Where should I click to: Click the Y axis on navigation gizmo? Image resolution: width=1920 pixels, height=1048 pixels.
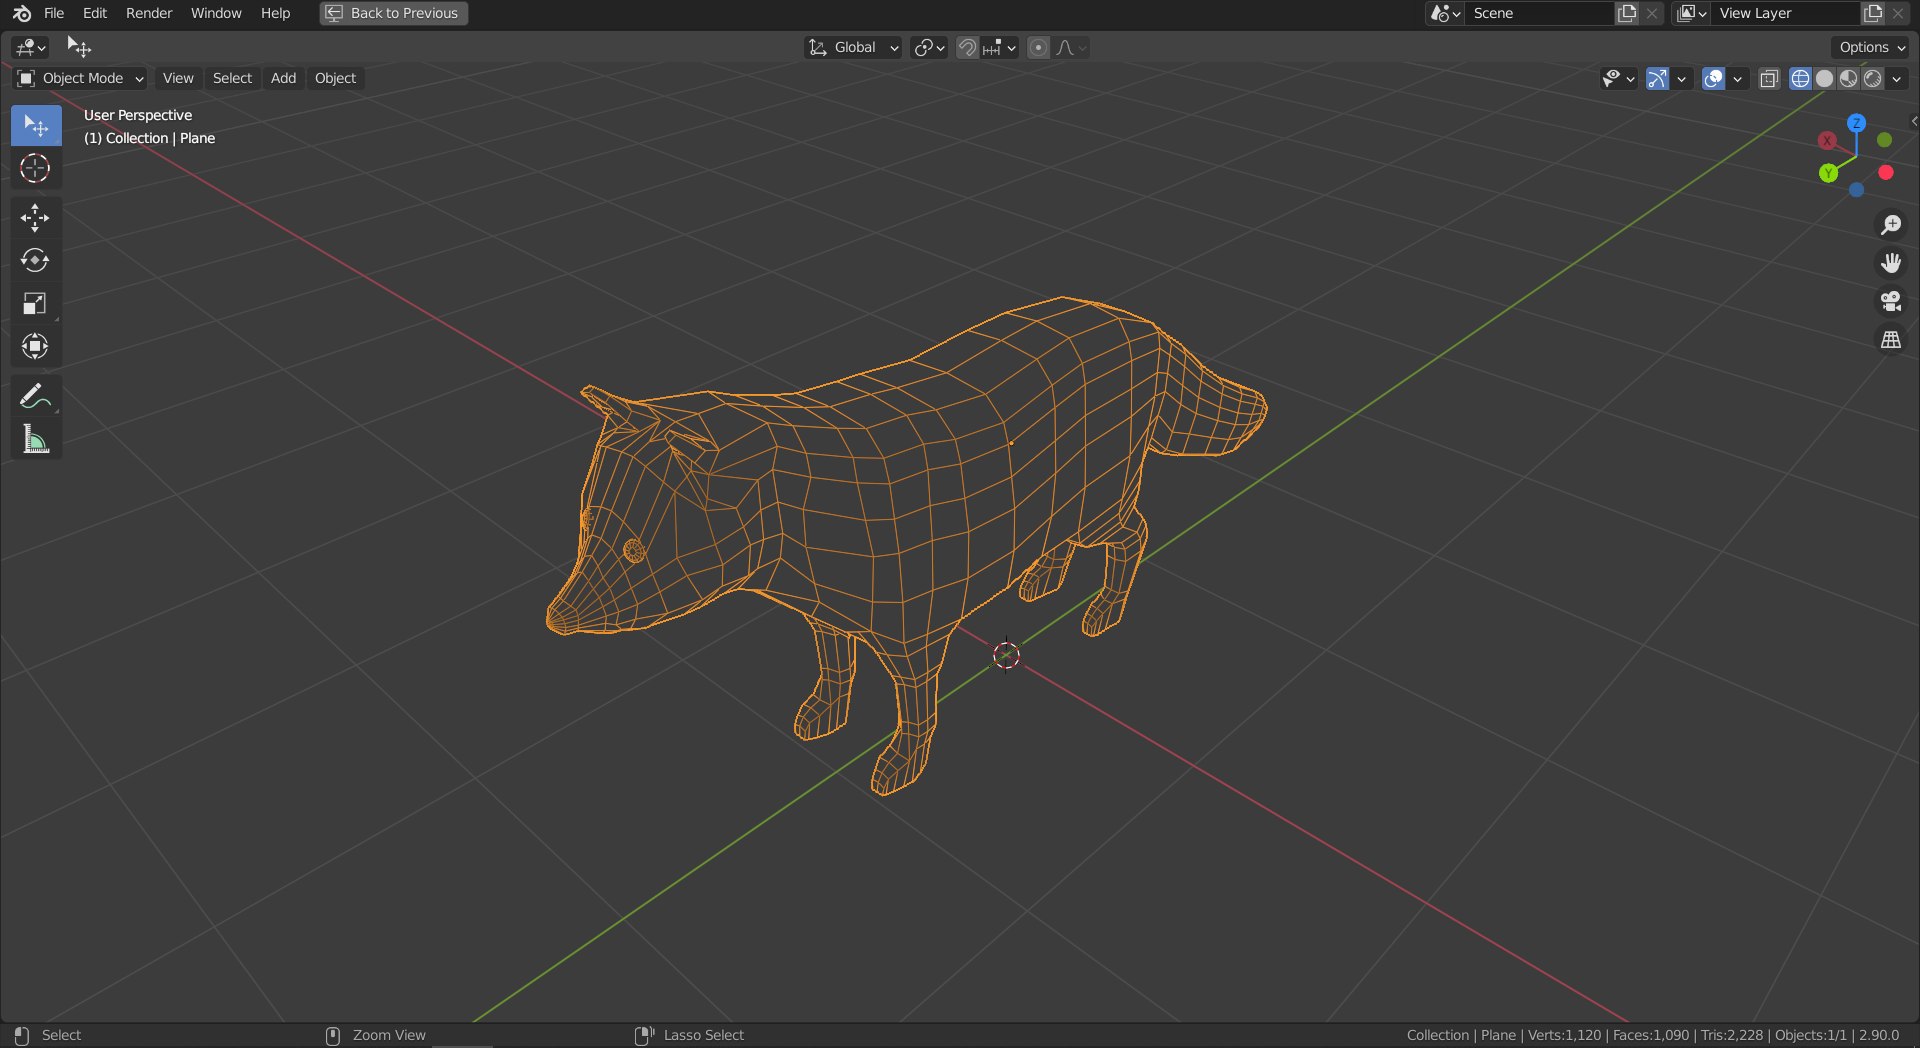pos(1828,173)
